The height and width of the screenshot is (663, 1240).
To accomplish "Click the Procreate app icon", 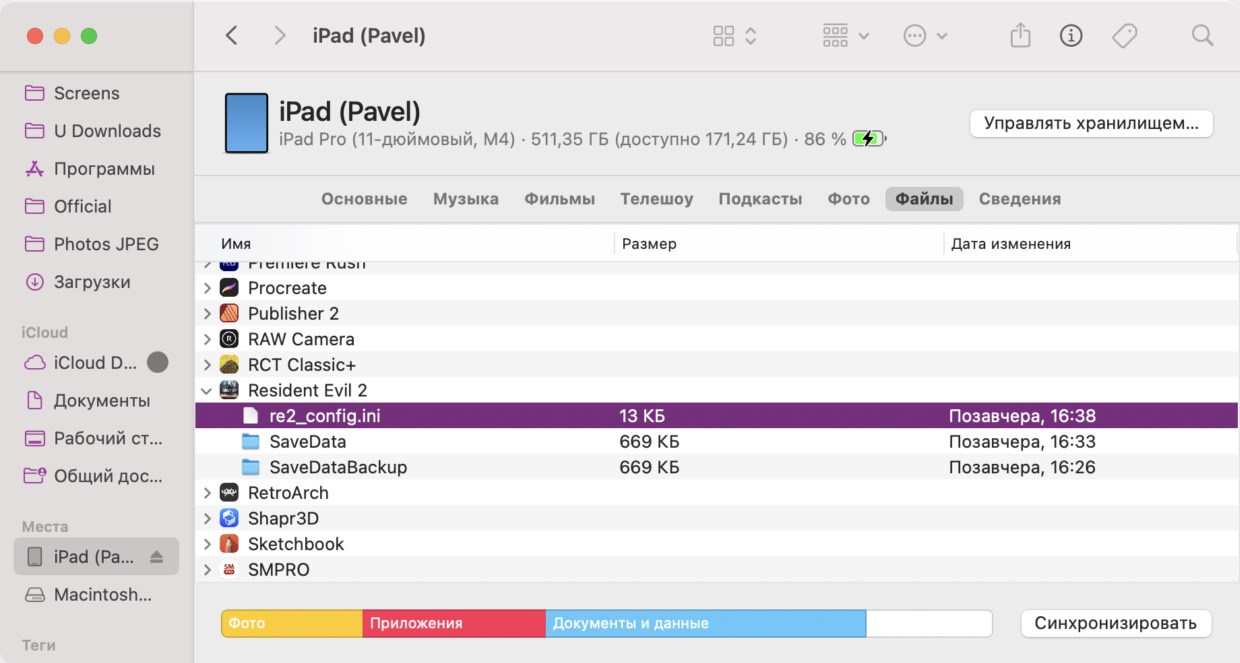I will pyautogui.click(x=229, y=288).
